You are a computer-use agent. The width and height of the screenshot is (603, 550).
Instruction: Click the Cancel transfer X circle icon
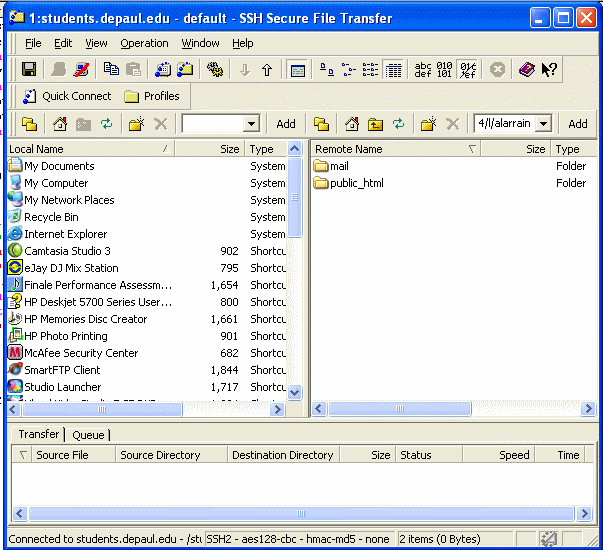[497, 70]
